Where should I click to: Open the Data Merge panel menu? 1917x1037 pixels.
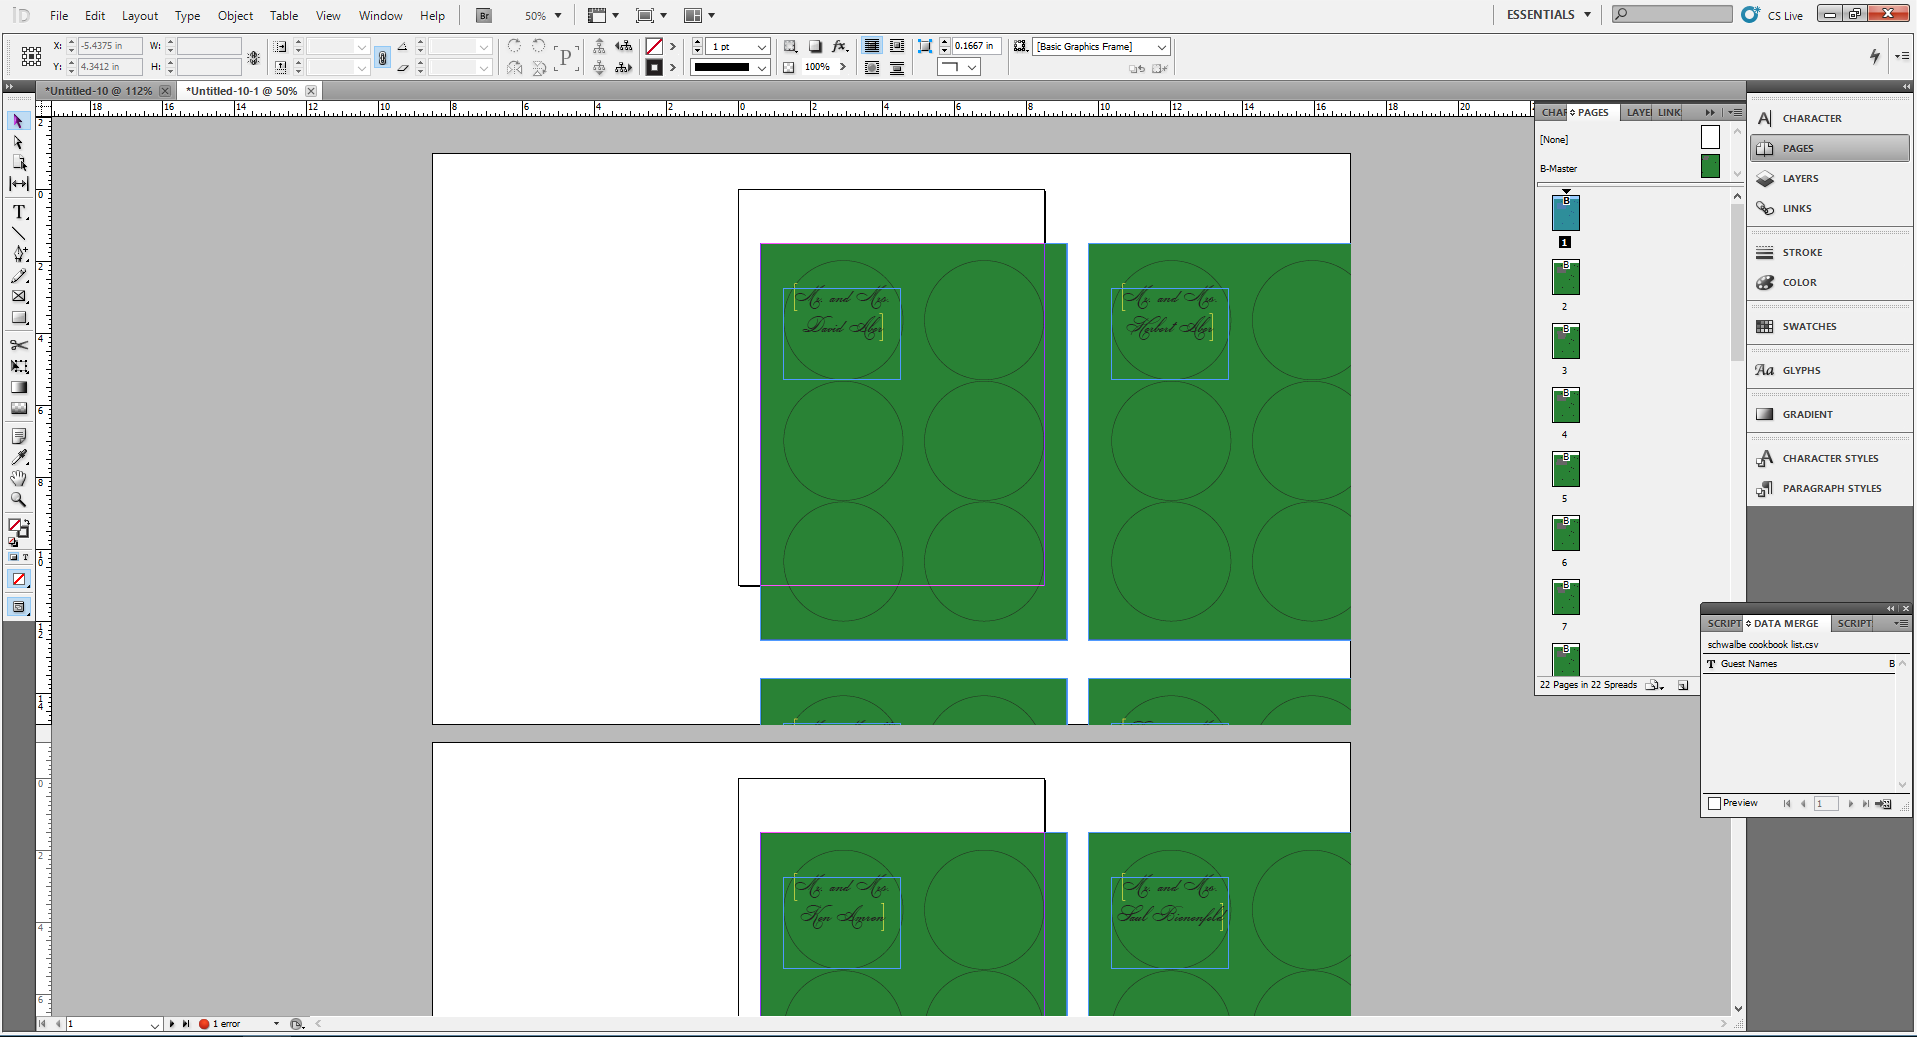1900,623
